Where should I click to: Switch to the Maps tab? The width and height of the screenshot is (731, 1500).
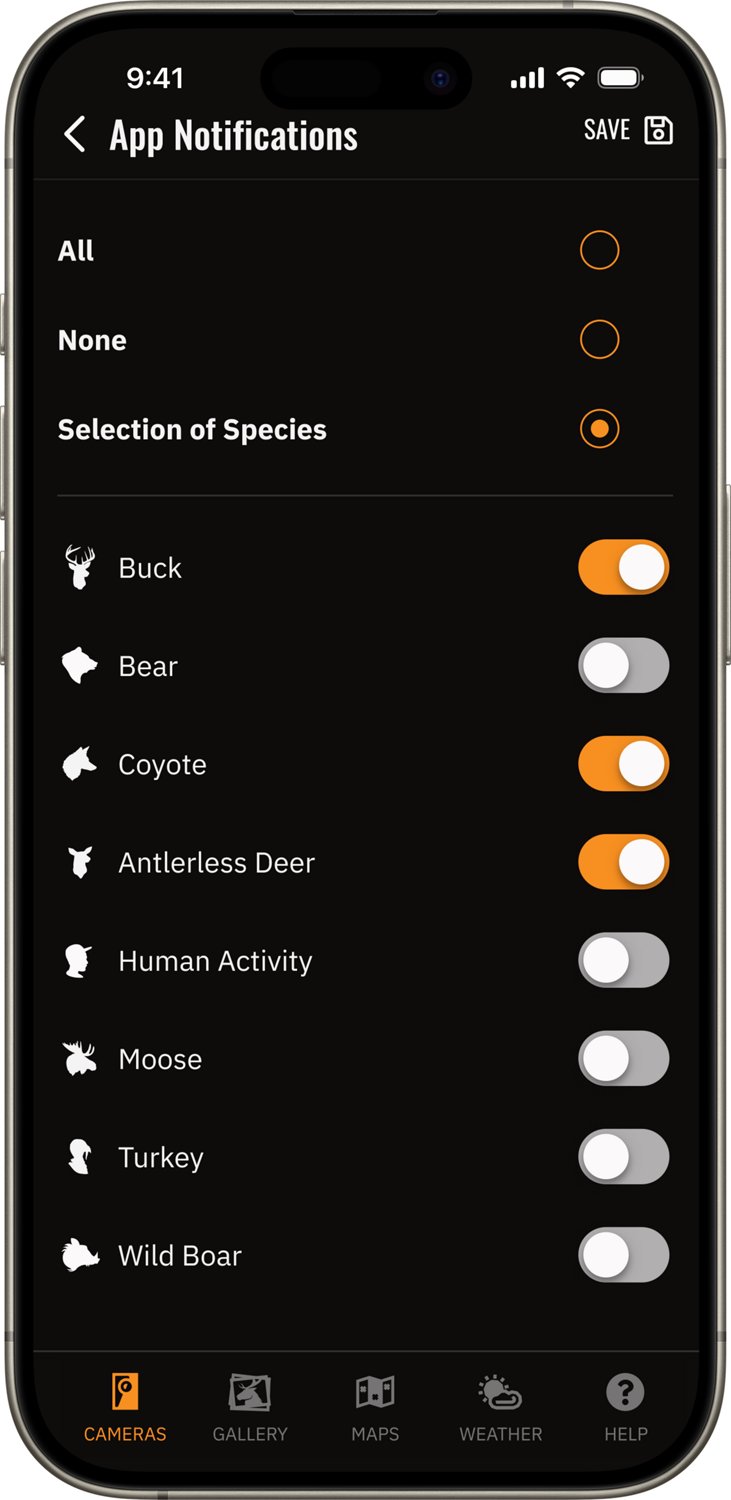375,1407
